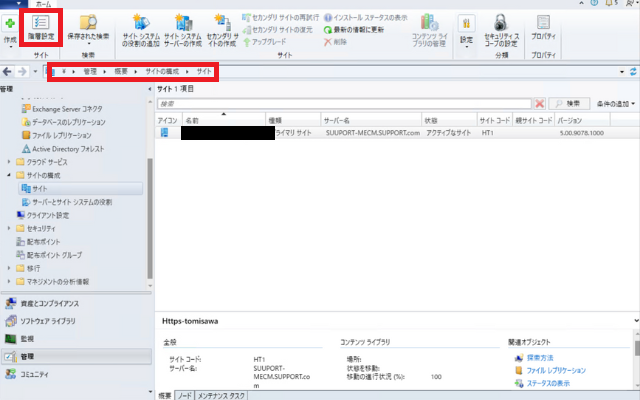Expand the クラウド サービス tree node
The image size is (640, 400).
coord(10,161)
